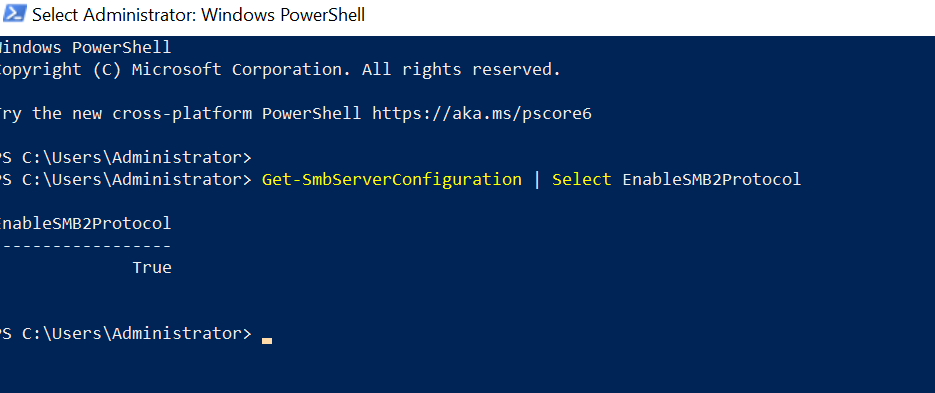Click the first empty Administrator prompt line
Image resolution: width=935 pixels, height=393 pixels.
(x=125, y=158)
